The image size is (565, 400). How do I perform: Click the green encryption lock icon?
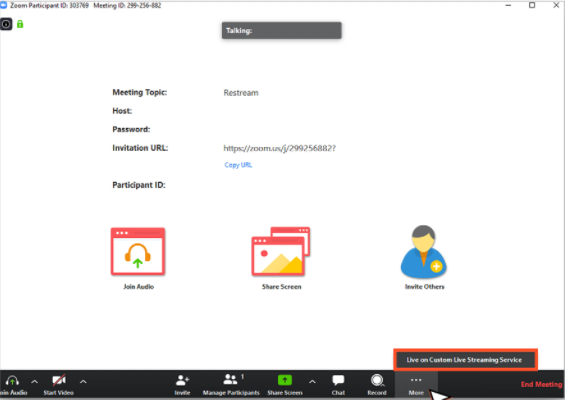click(20, 24)
